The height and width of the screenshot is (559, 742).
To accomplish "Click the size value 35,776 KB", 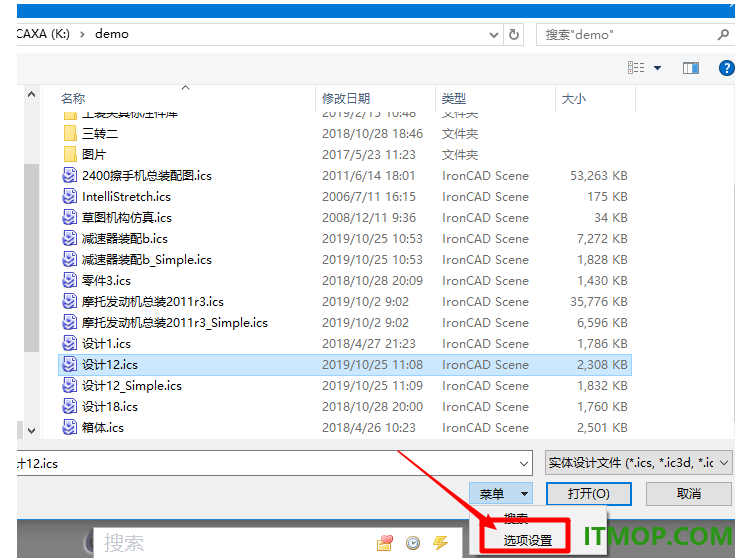I will (x=599, y=302).
